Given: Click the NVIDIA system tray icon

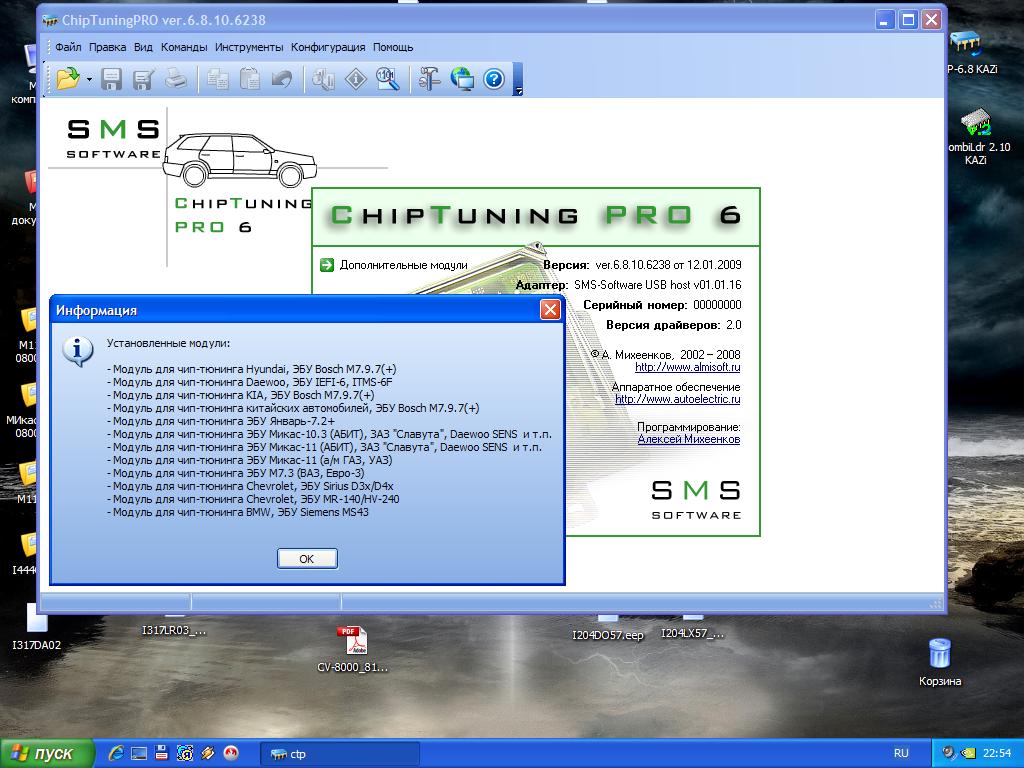Looking at the screenshot, I should point(967,753).
